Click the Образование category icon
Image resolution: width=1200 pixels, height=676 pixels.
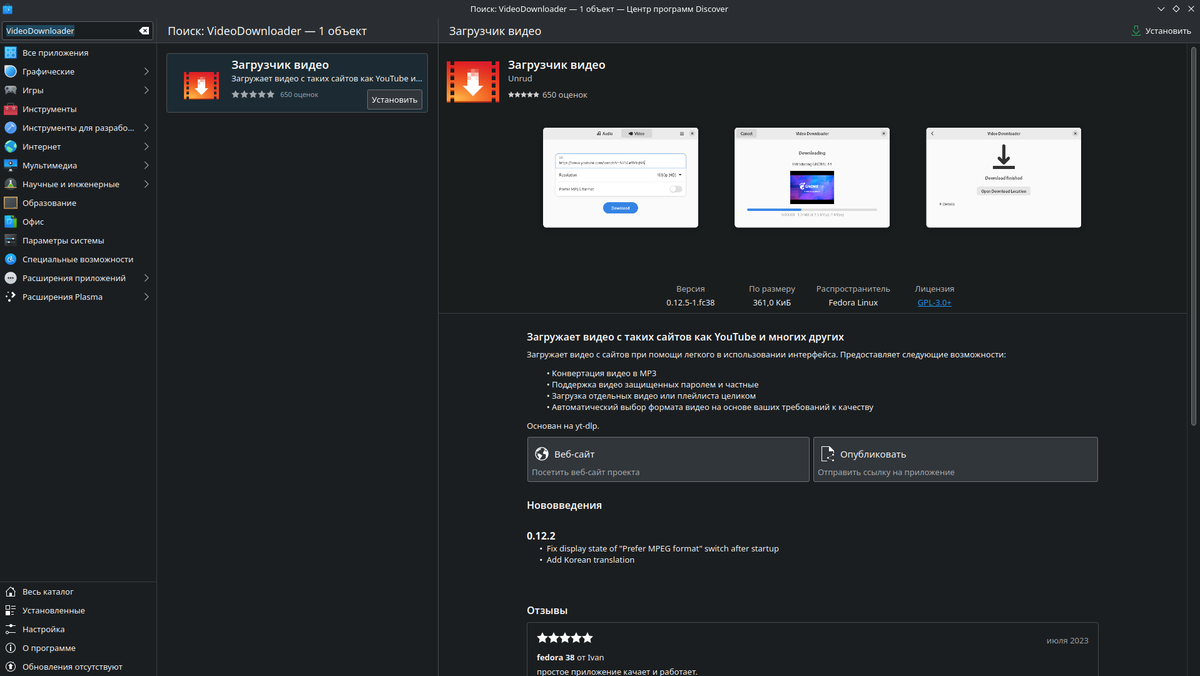pos(11,203)
